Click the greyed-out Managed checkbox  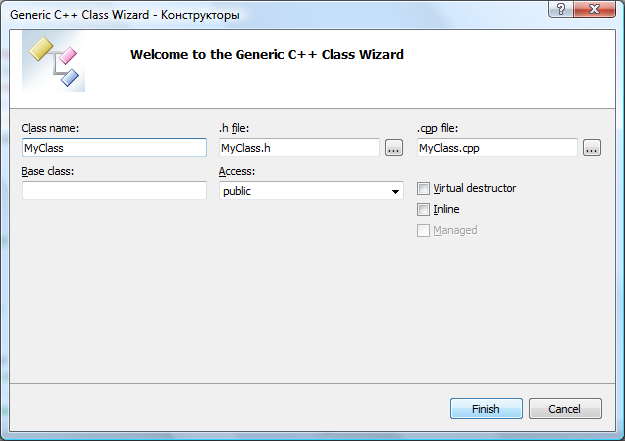(x=423, y=230)
